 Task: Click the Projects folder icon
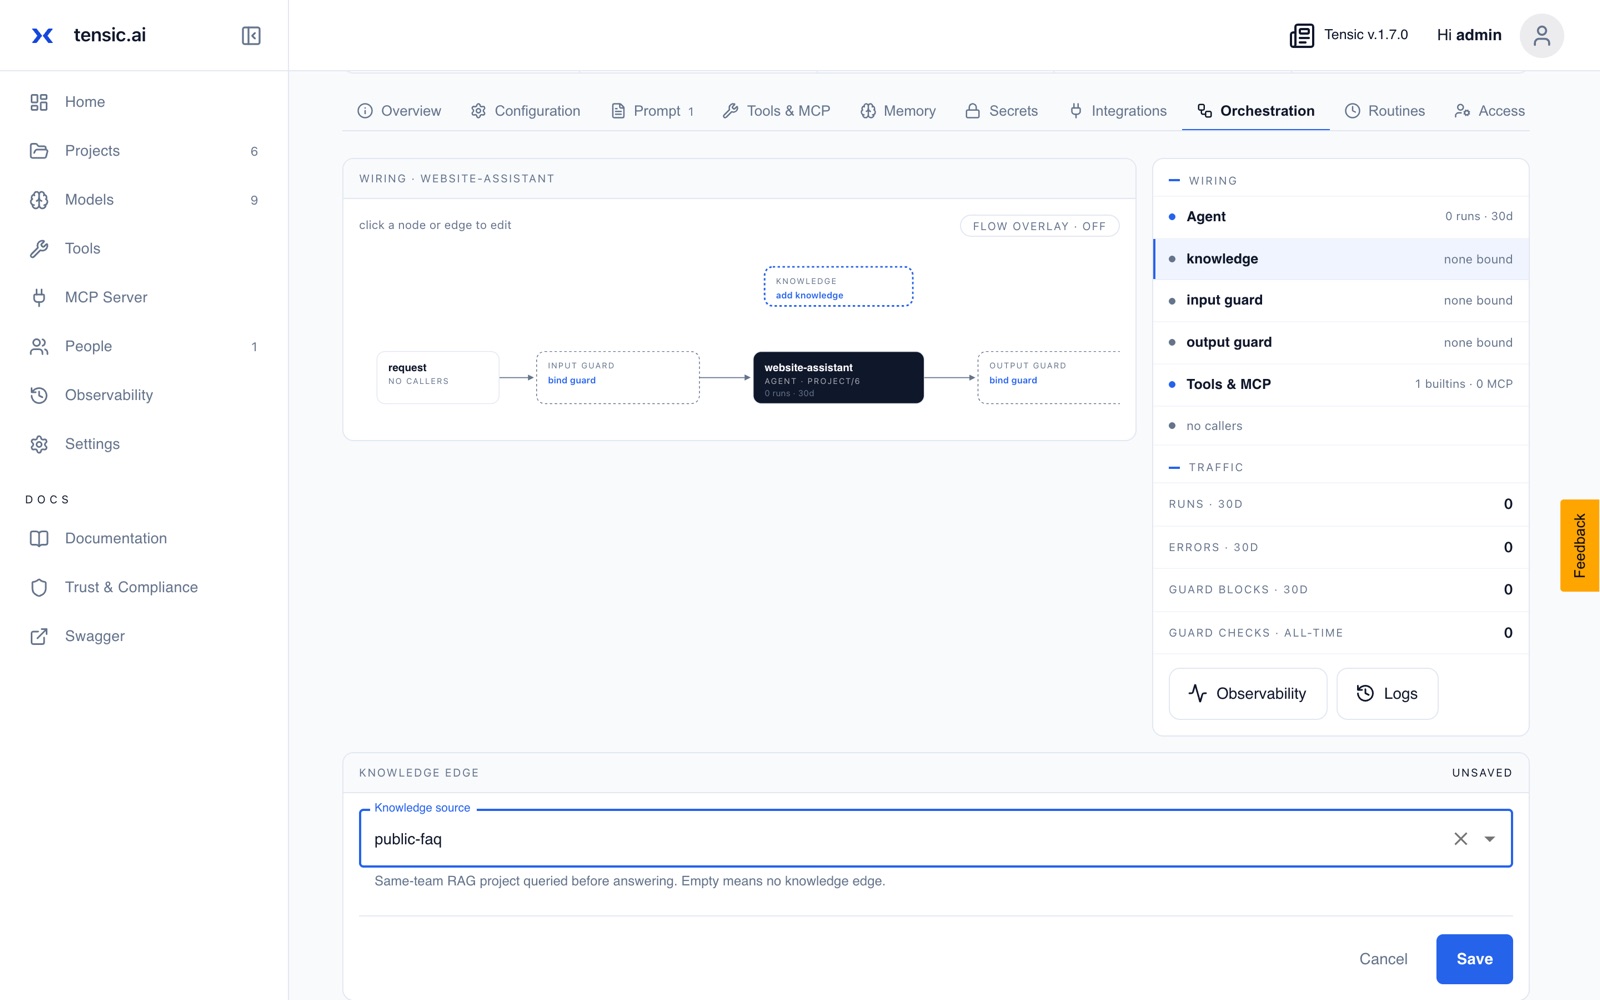click(x=39, y=151)
